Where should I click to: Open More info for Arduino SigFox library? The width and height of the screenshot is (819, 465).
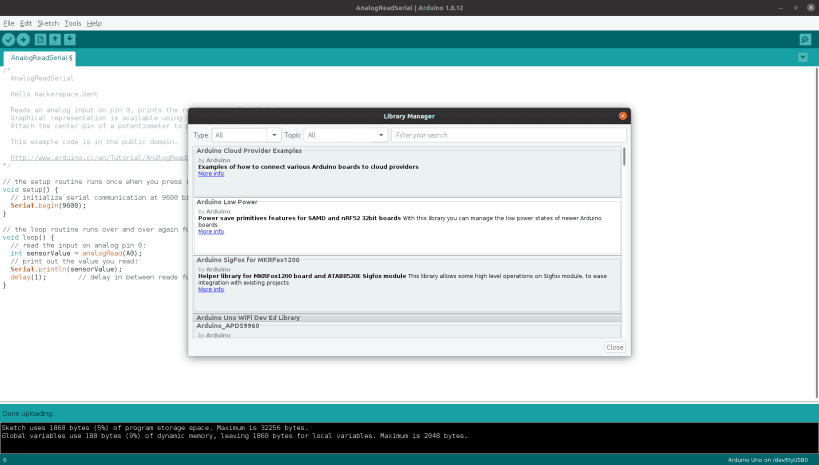point(211,289)
